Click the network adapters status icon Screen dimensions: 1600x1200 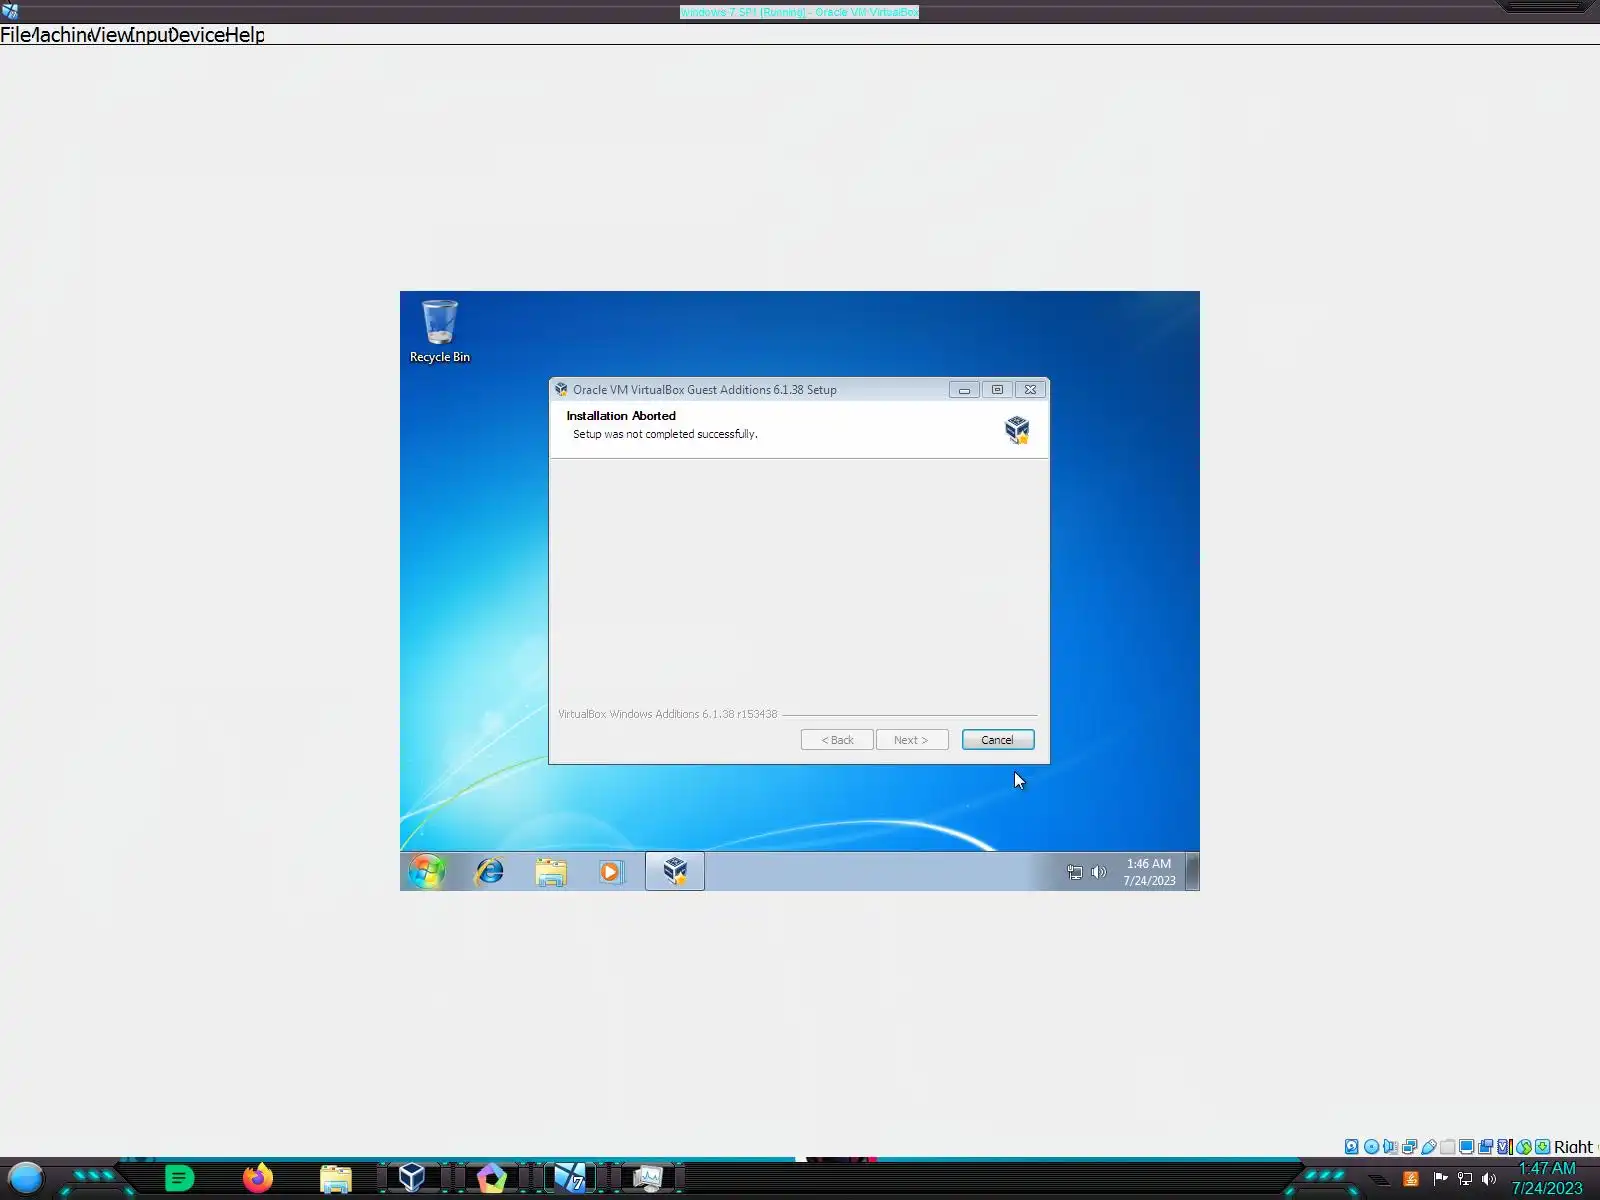click(x=1409, y=1147)
